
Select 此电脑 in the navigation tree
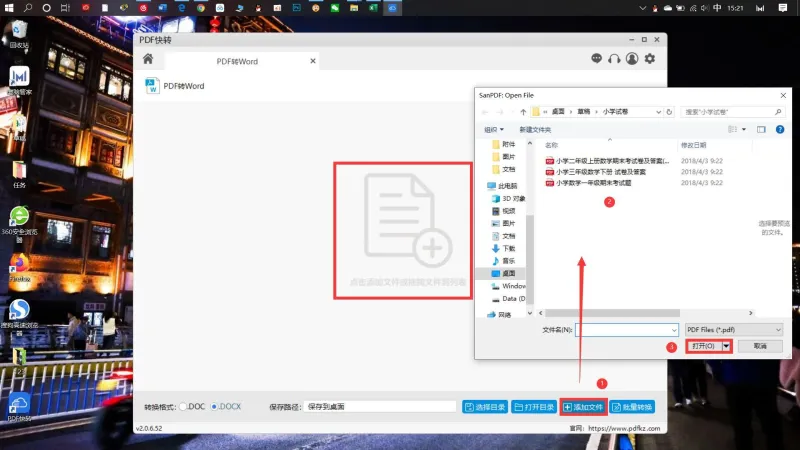pyautogui.click(x=502, y=186)
